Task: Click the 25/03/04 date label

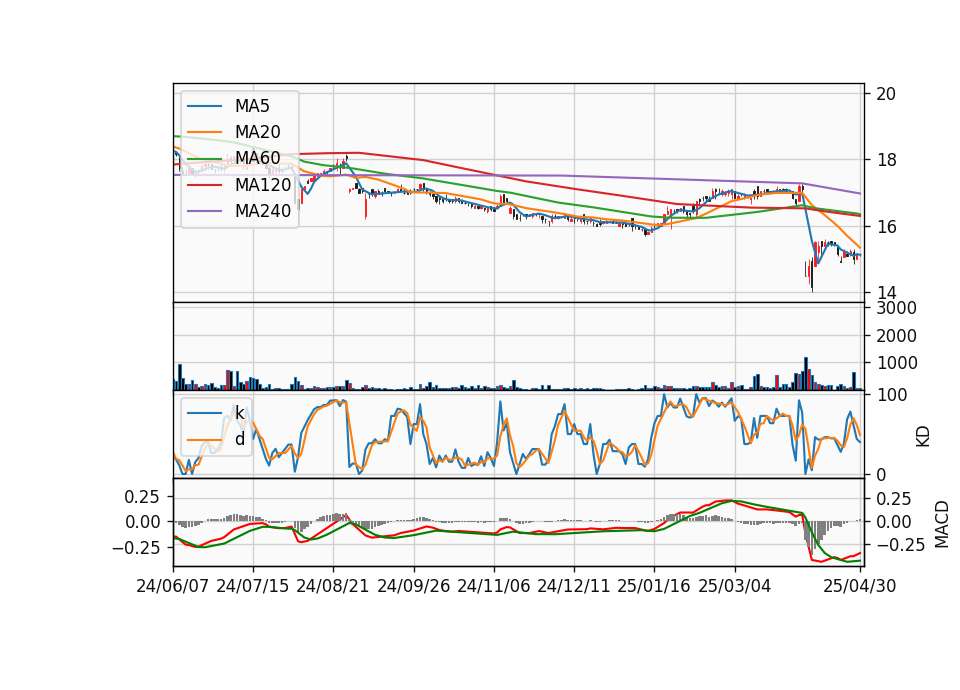Action: pyautogui.click(x=734, y=586)
